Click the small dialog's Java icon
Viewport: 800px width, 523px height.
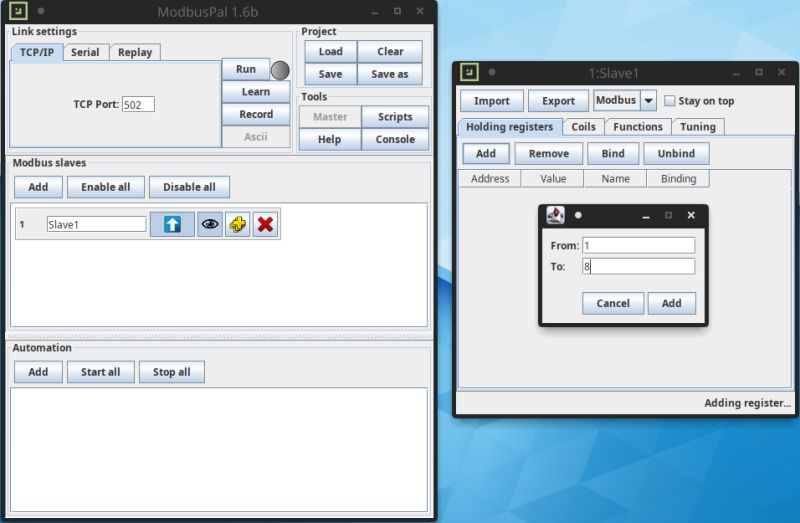[x=556, y=215]
